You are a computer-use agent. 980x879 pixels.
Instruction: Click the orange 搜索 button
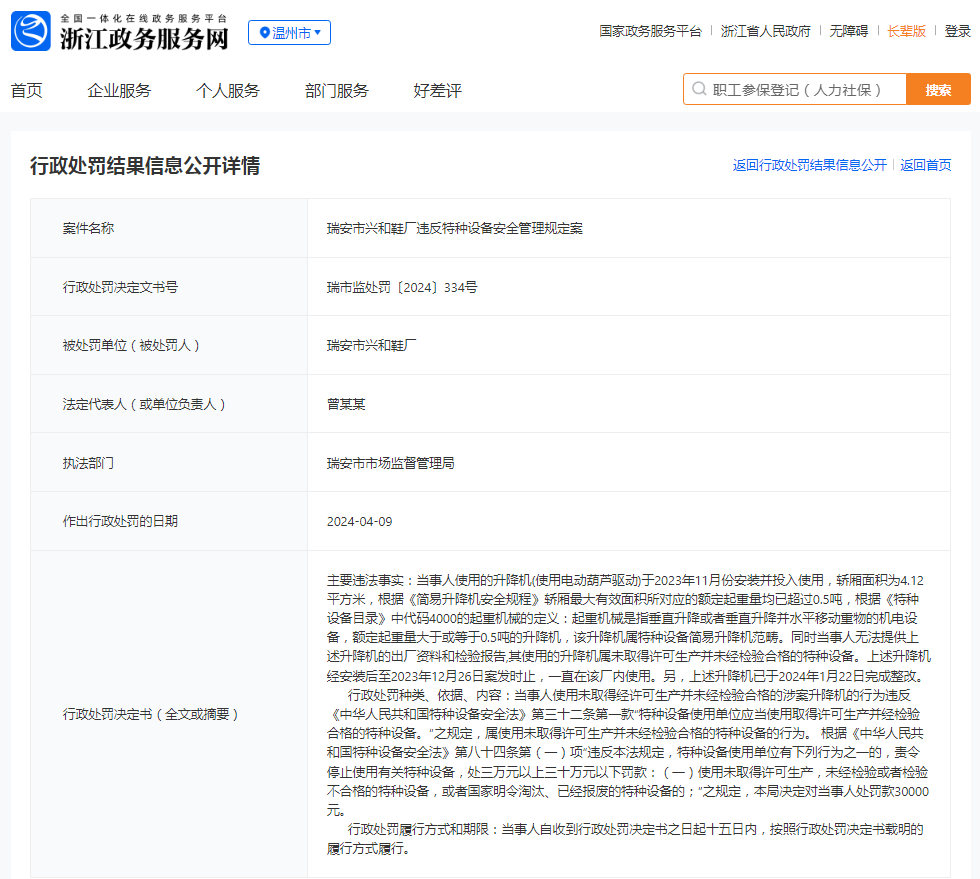[938, 89]
